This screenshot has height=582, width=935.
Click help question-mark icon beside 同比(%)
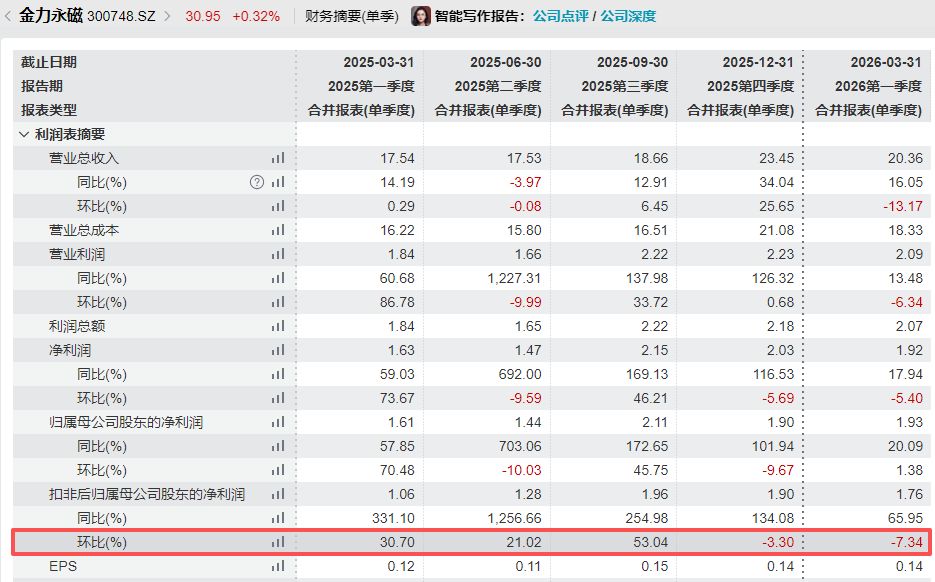click(x=256, y=182)
